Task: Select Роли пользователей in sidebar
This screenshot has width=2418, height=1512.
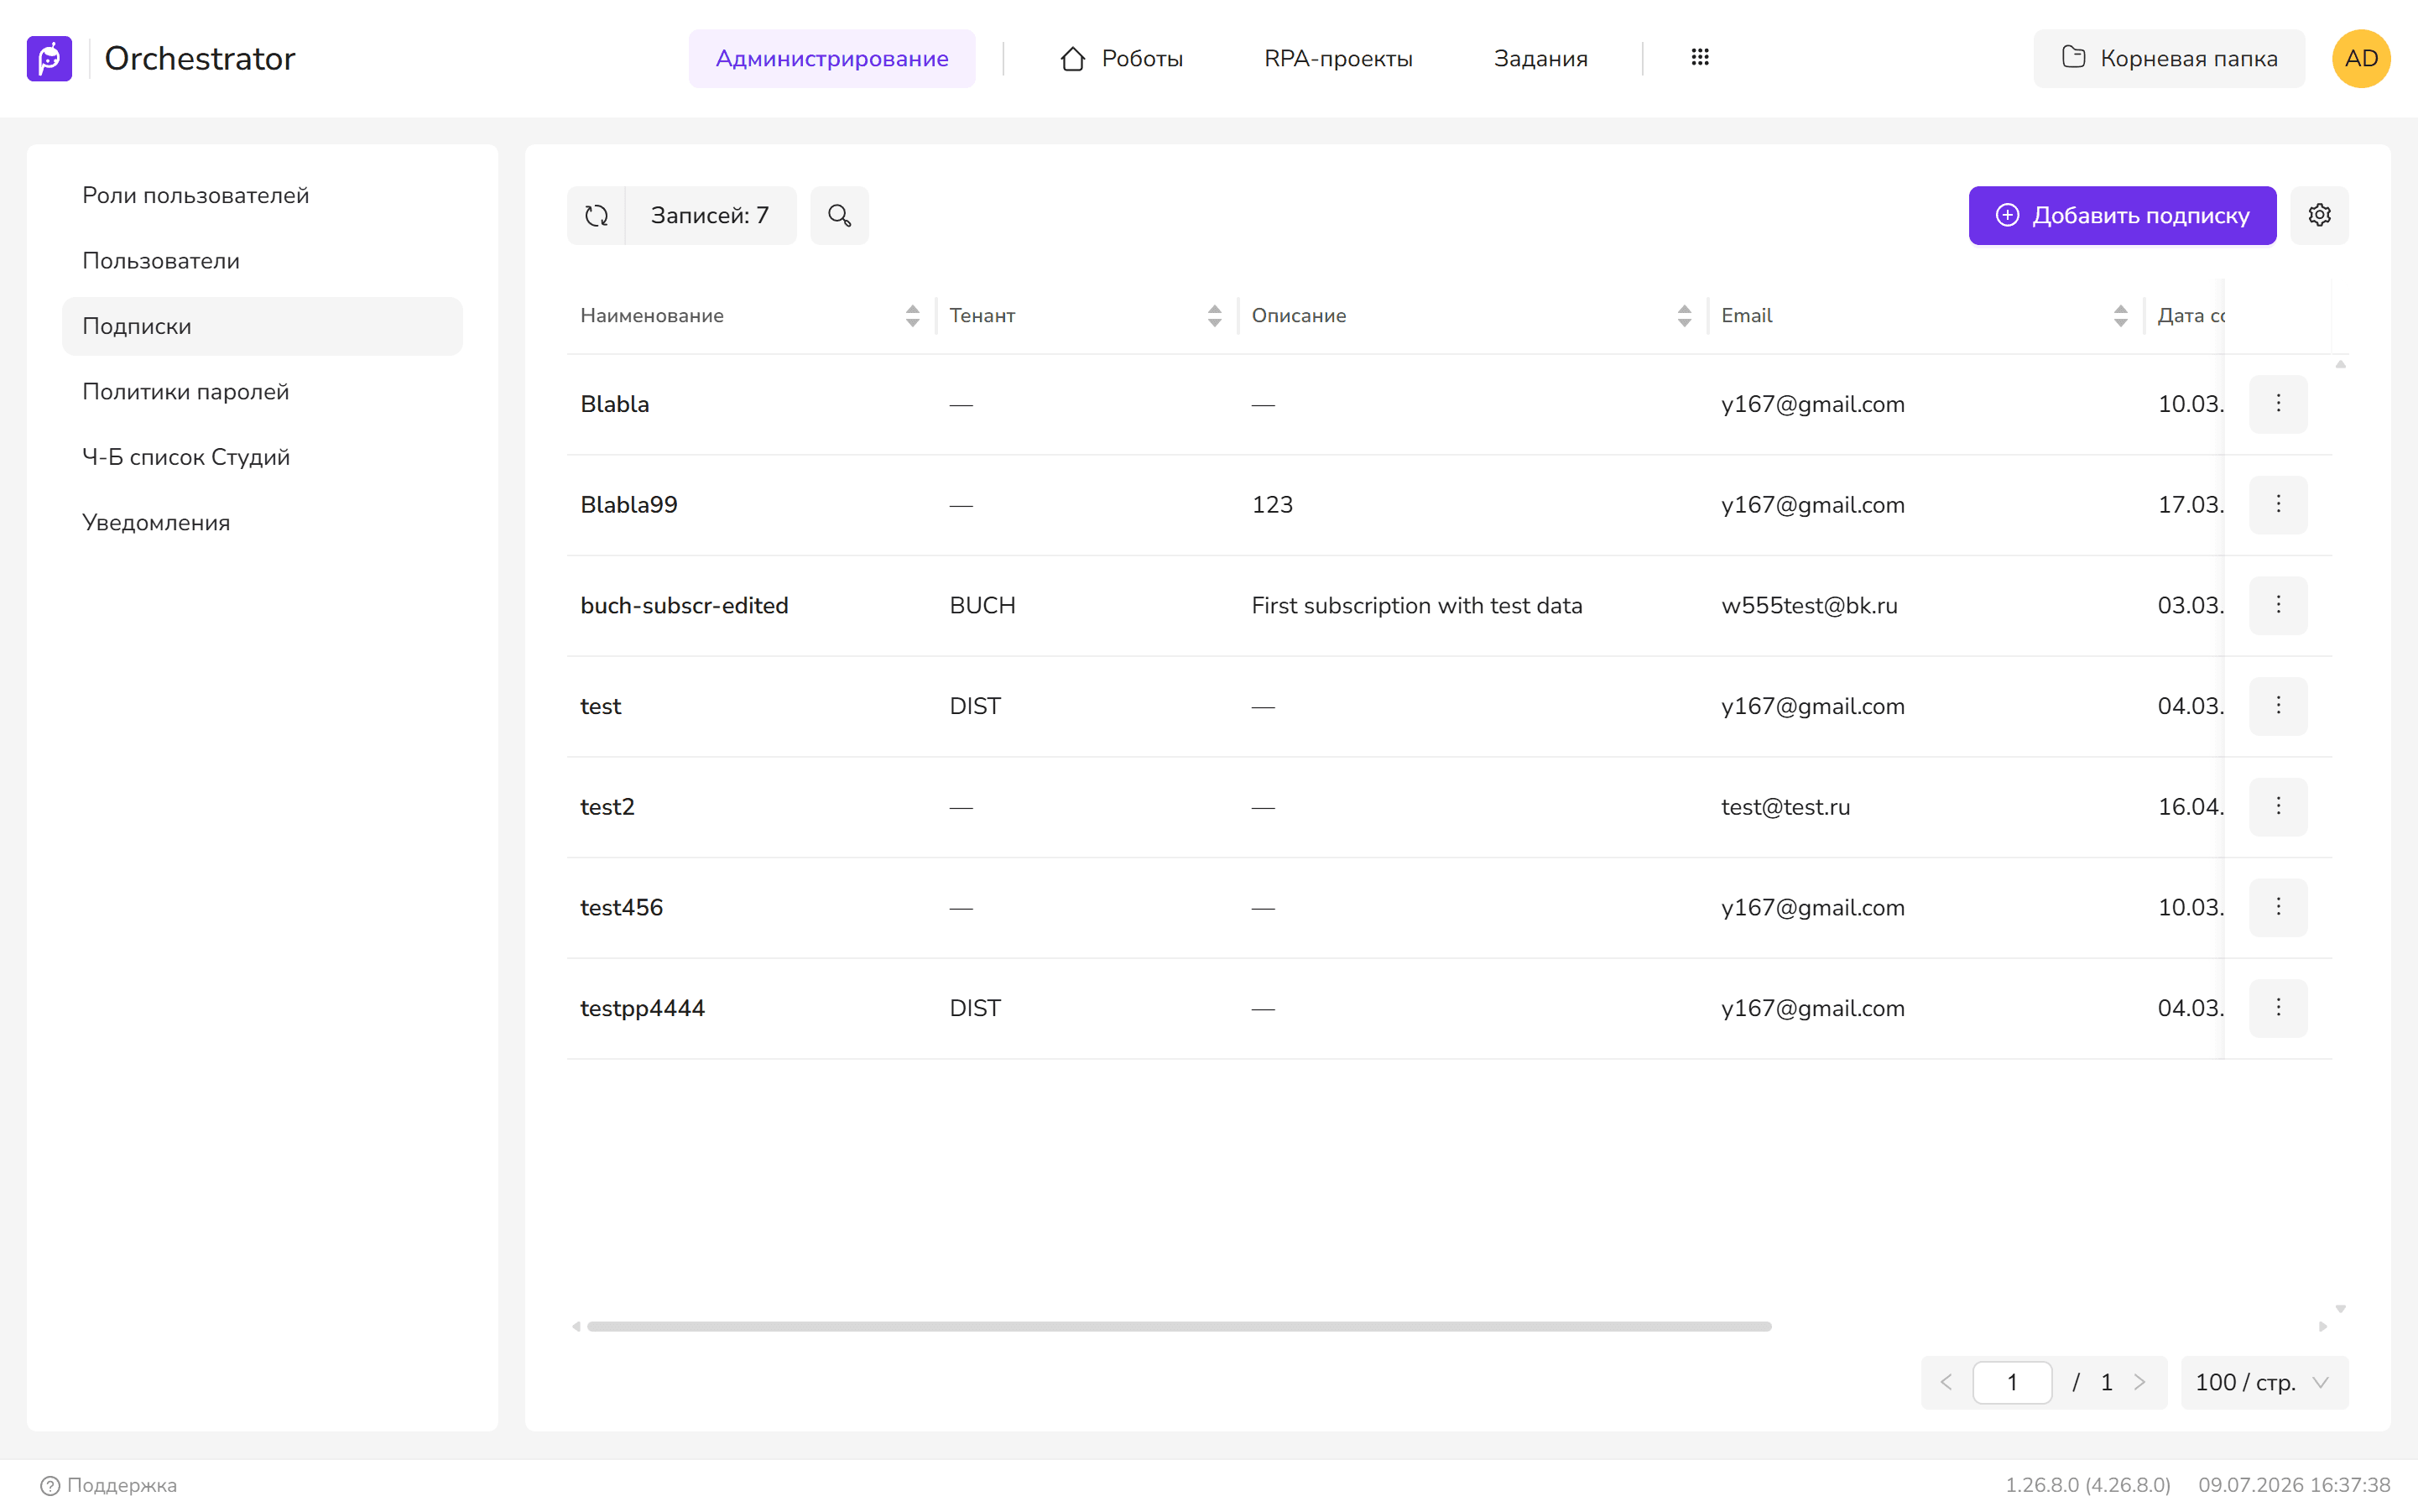Action: (262, 195)
